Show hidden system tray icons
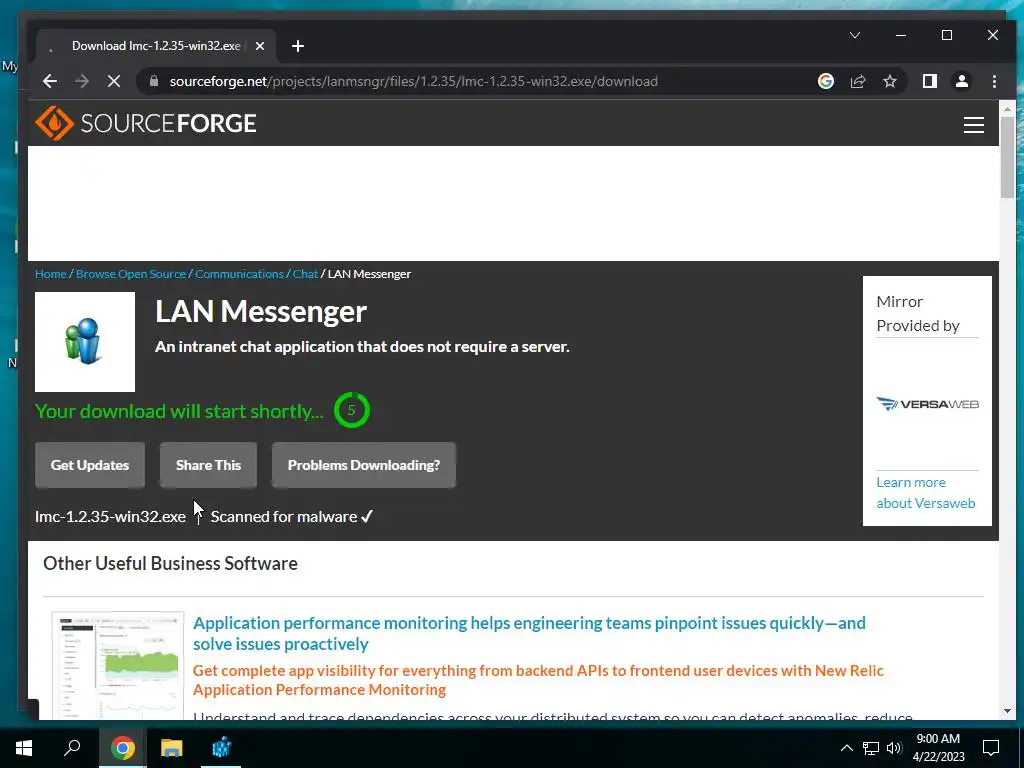This screenshot has width=1024, height=768. pos(846,748)
